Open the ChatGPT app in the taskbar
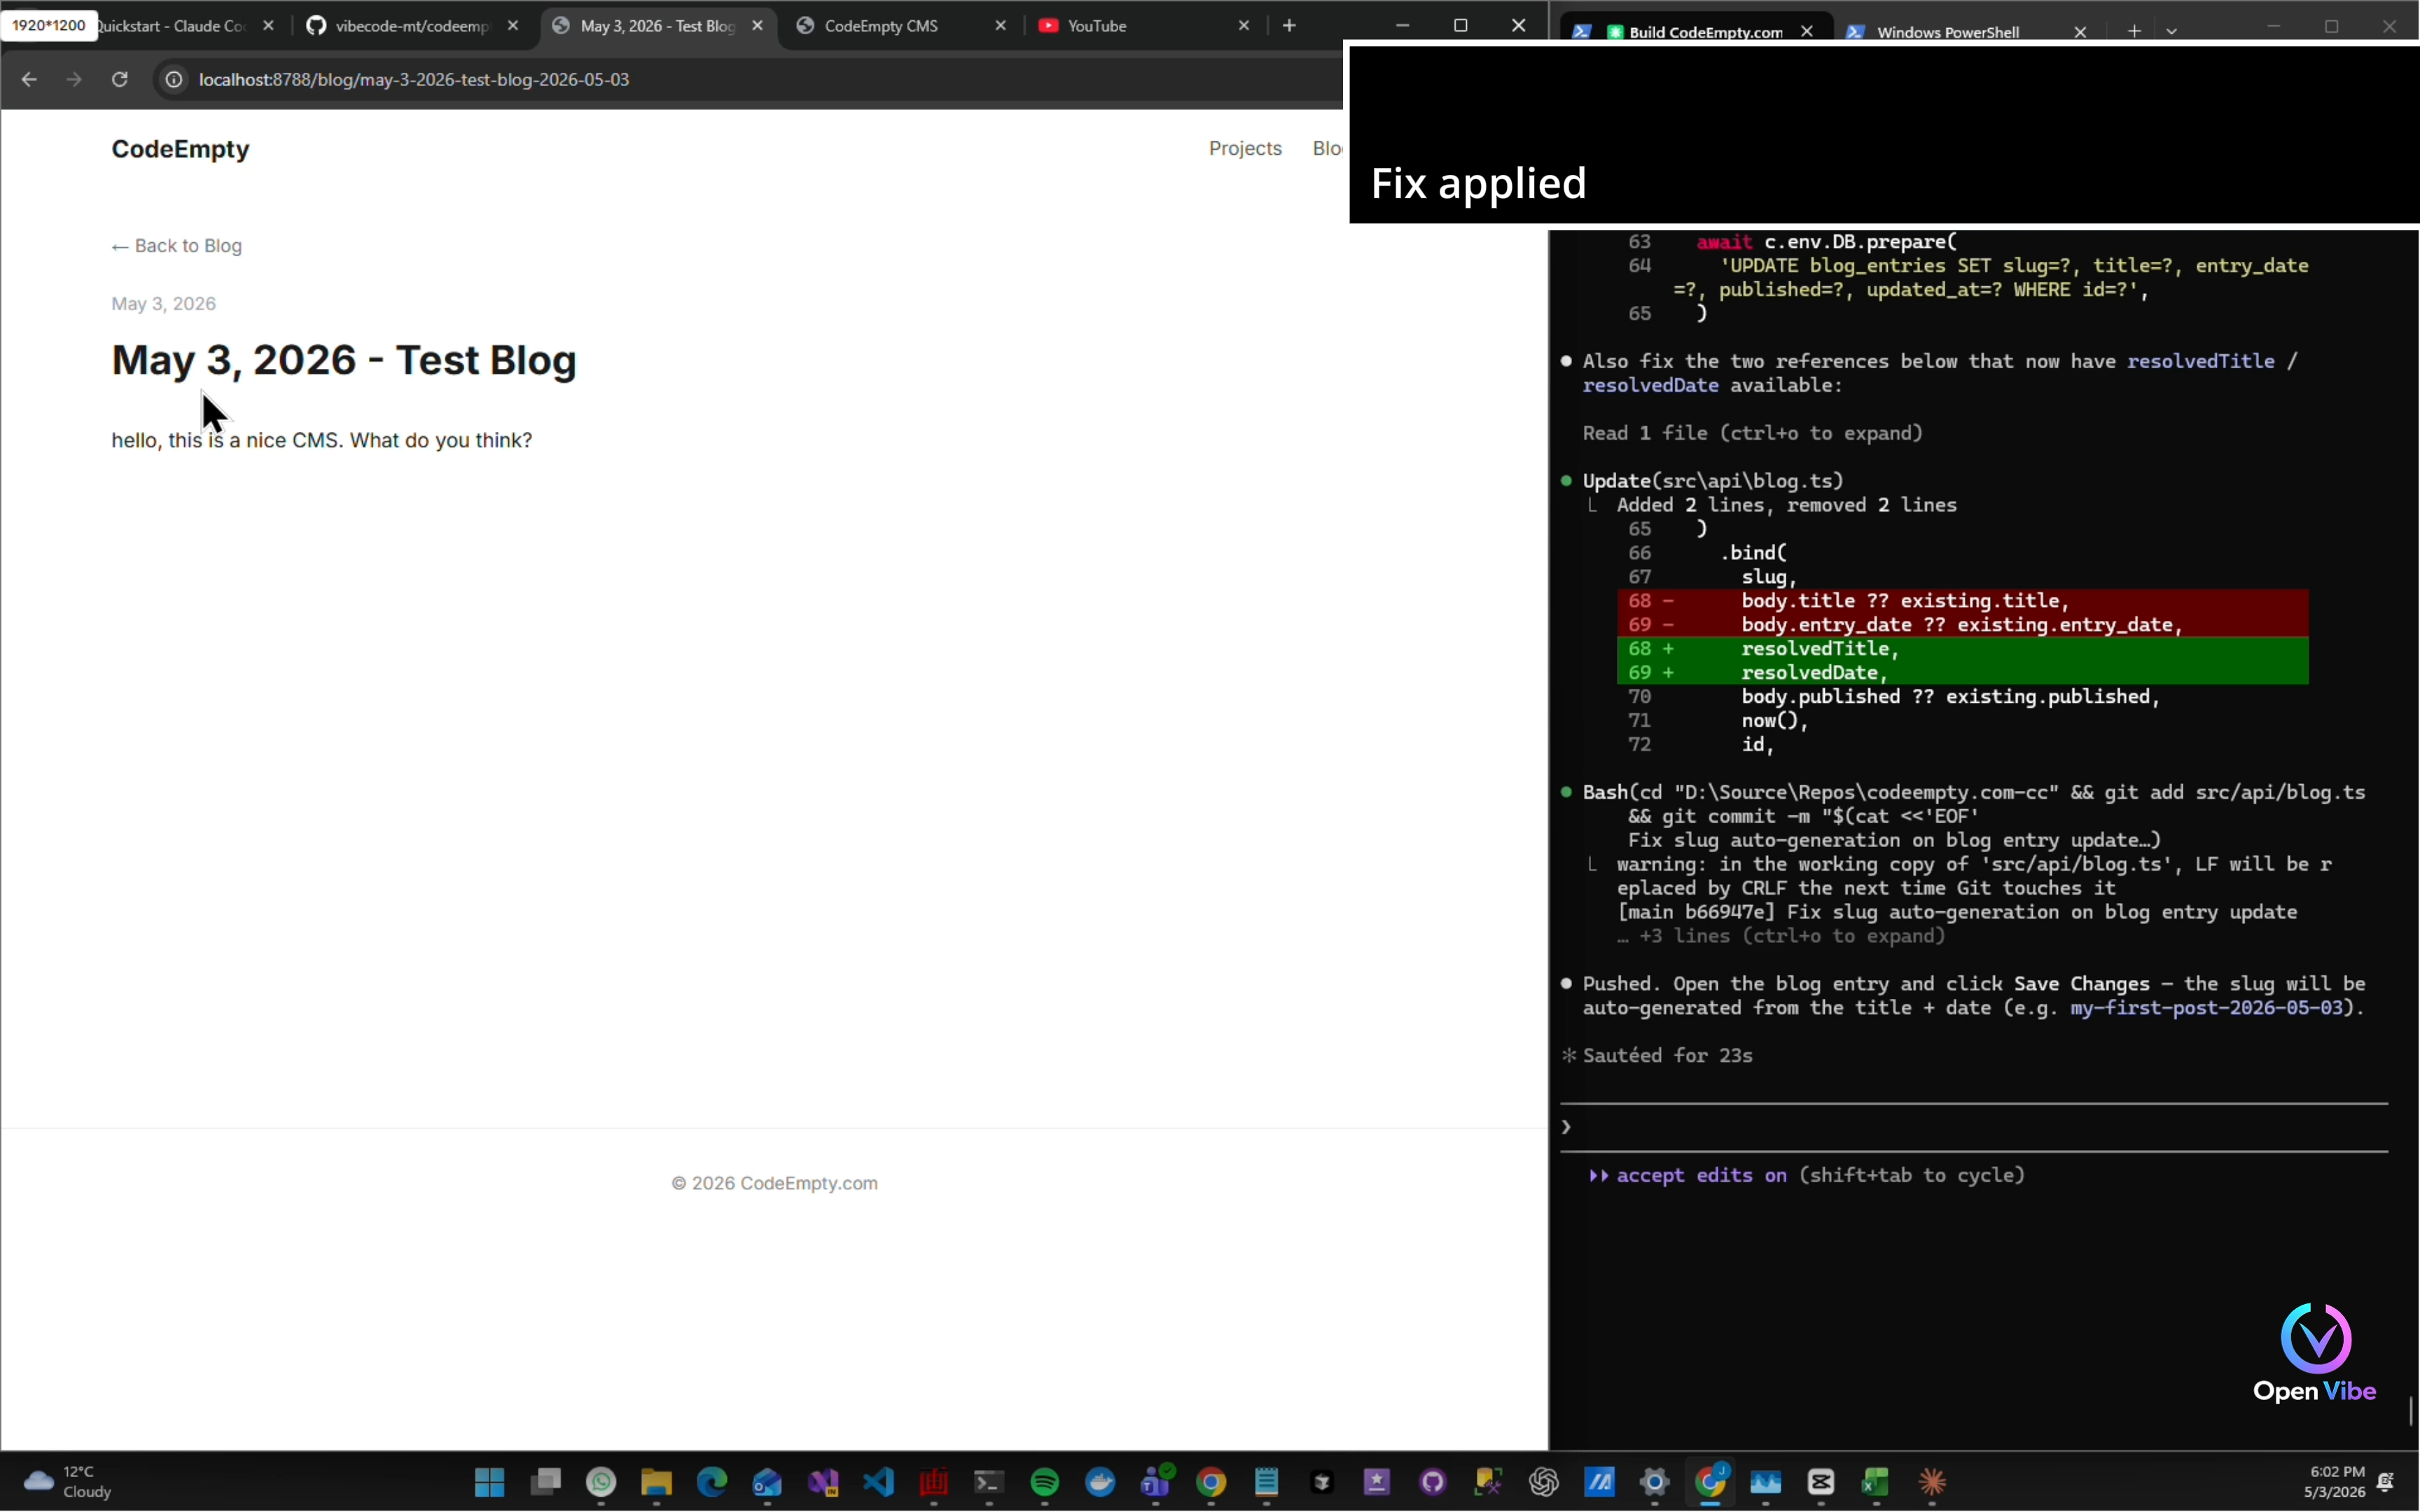This screenshot has width=2420, height=1512. coord(1543,1481)
